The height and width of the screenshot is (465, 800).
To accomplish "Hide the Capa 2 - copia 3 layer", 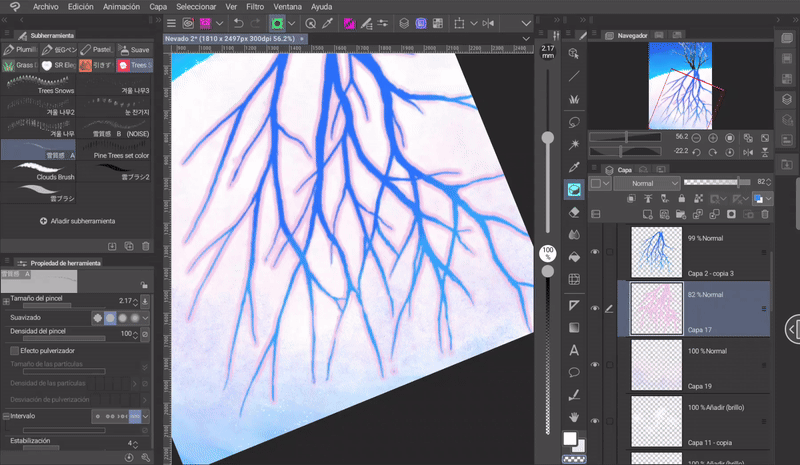I will [596, 253].
